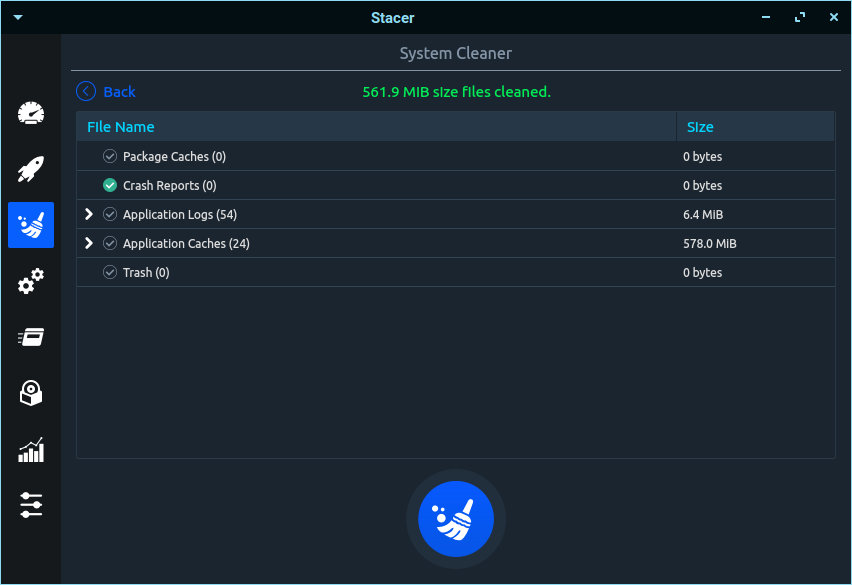Click the Crash Reports 0 bytes size cell
The height and width of the screenshot is (585, 852).
703,185
